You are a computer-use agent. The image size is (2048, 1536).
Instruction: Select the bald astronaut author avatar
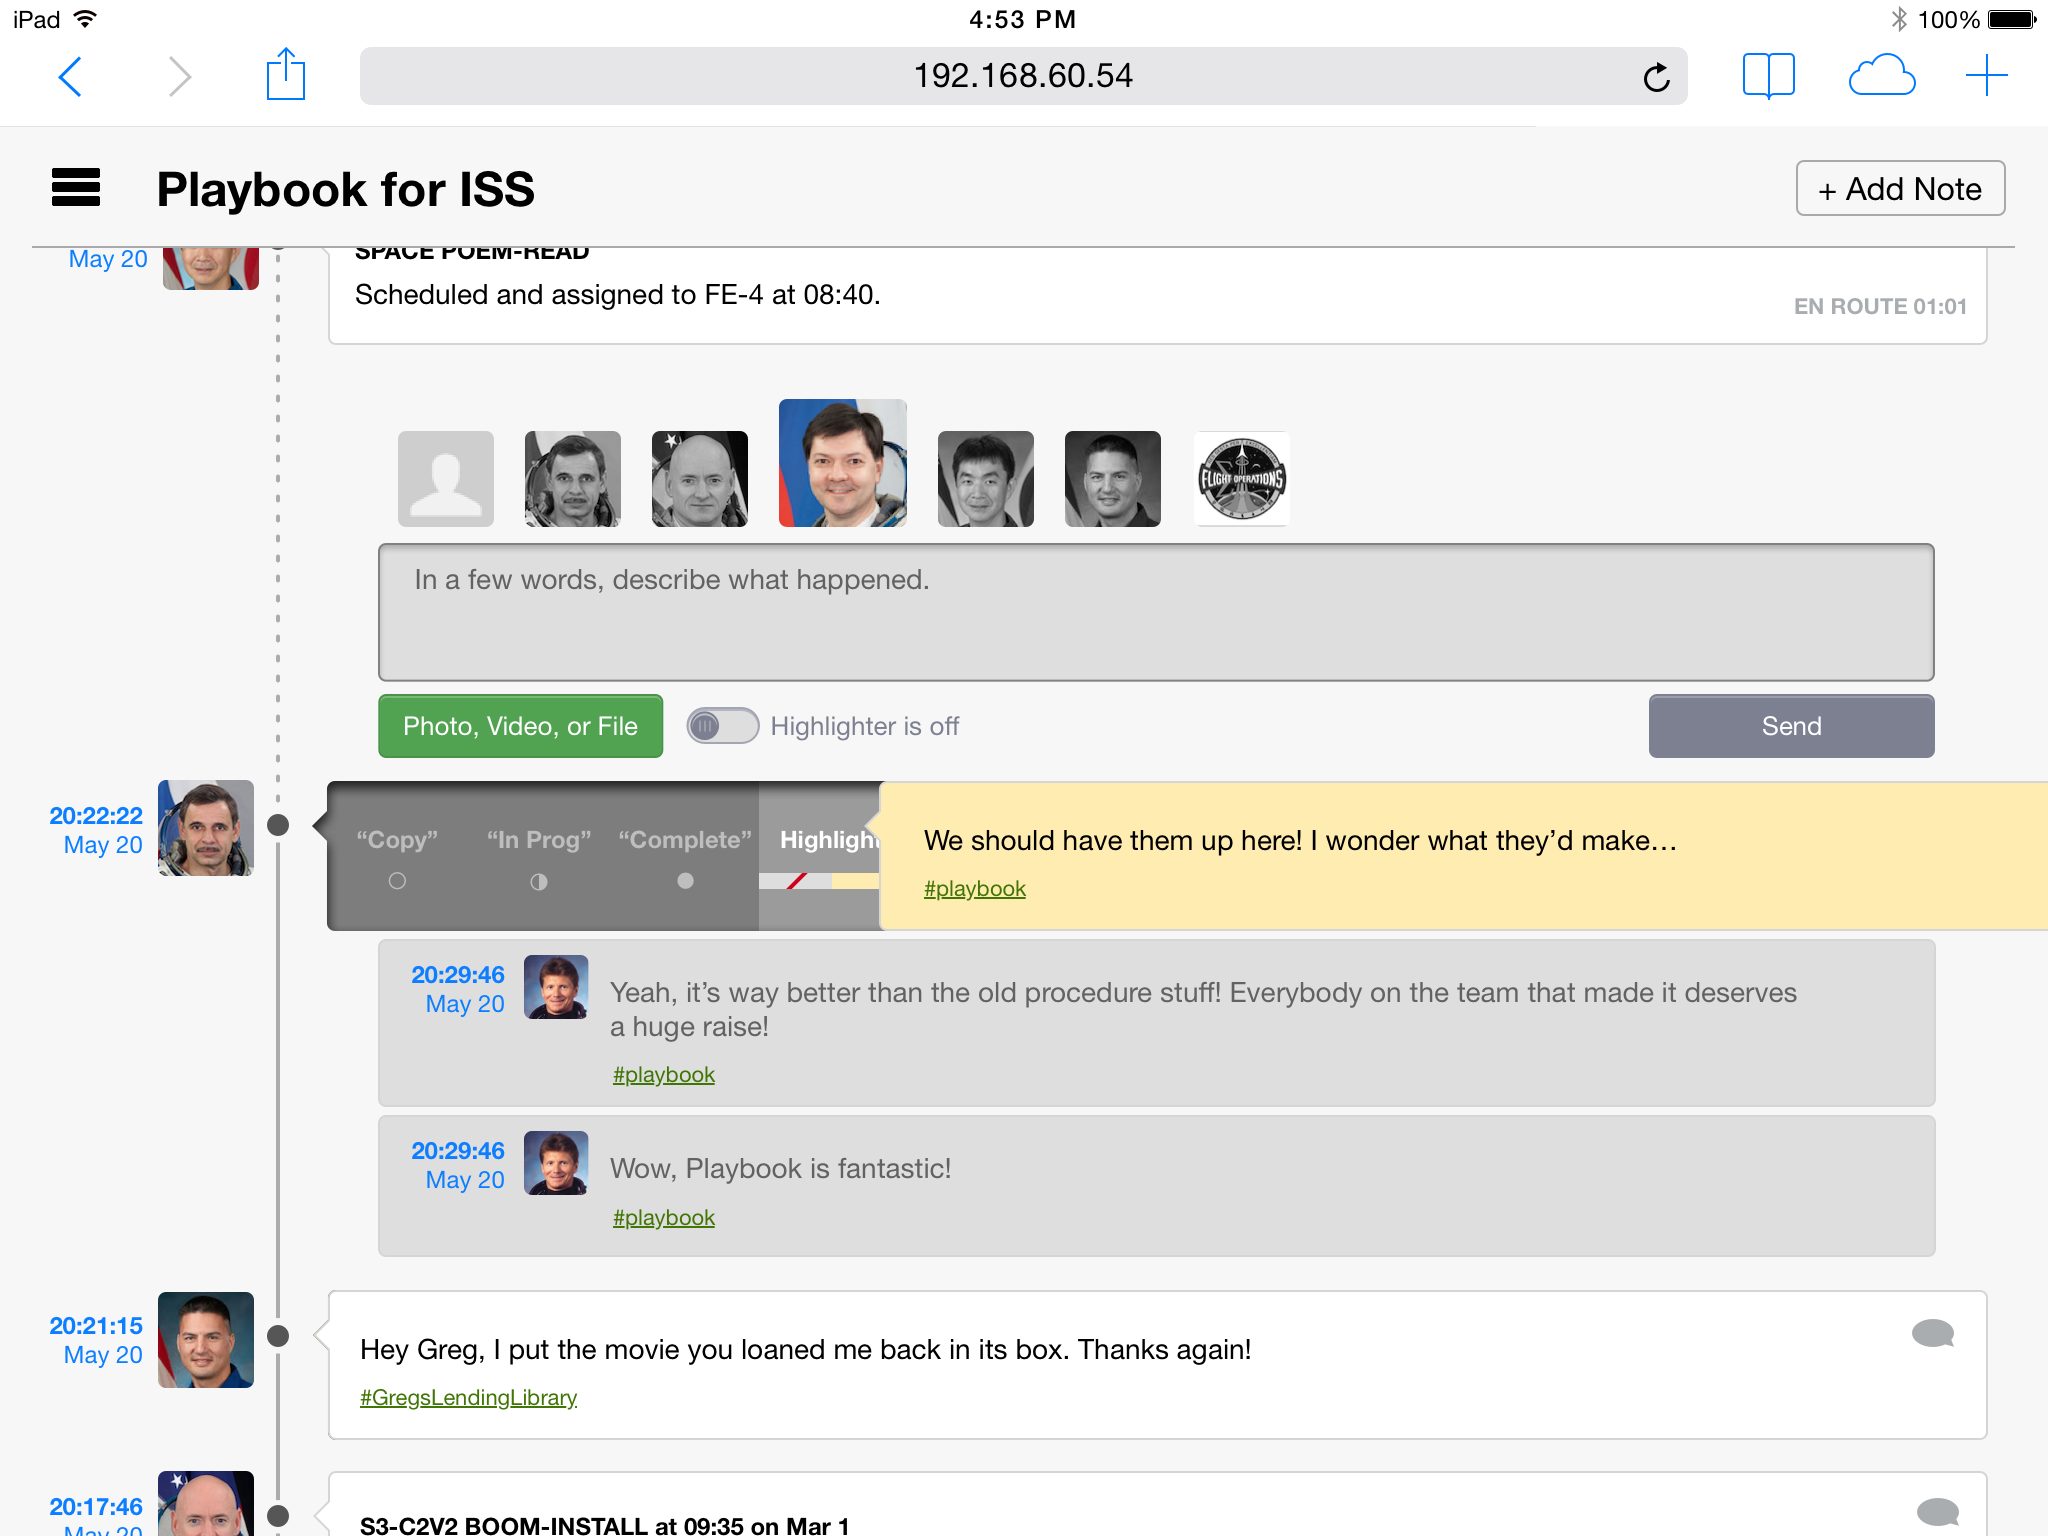700,479
